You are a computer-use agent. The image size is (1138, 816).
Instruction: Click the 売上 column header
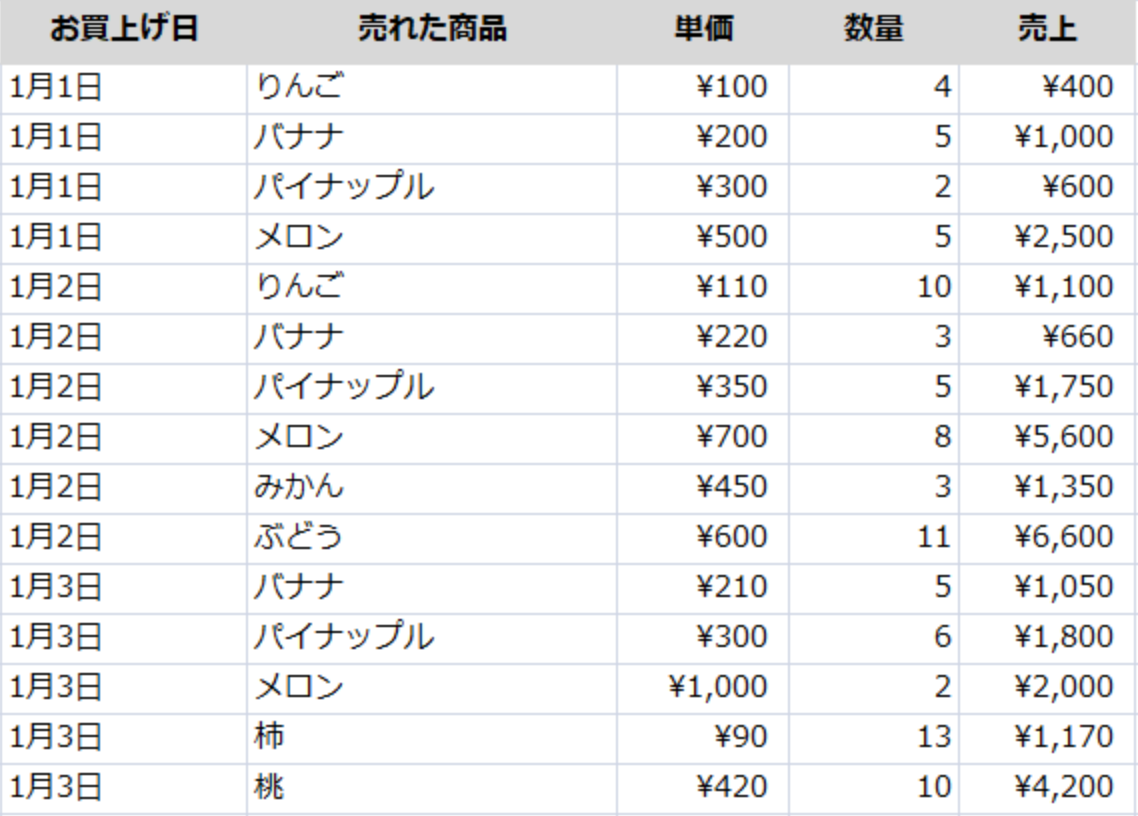[x=1048, y=30]
